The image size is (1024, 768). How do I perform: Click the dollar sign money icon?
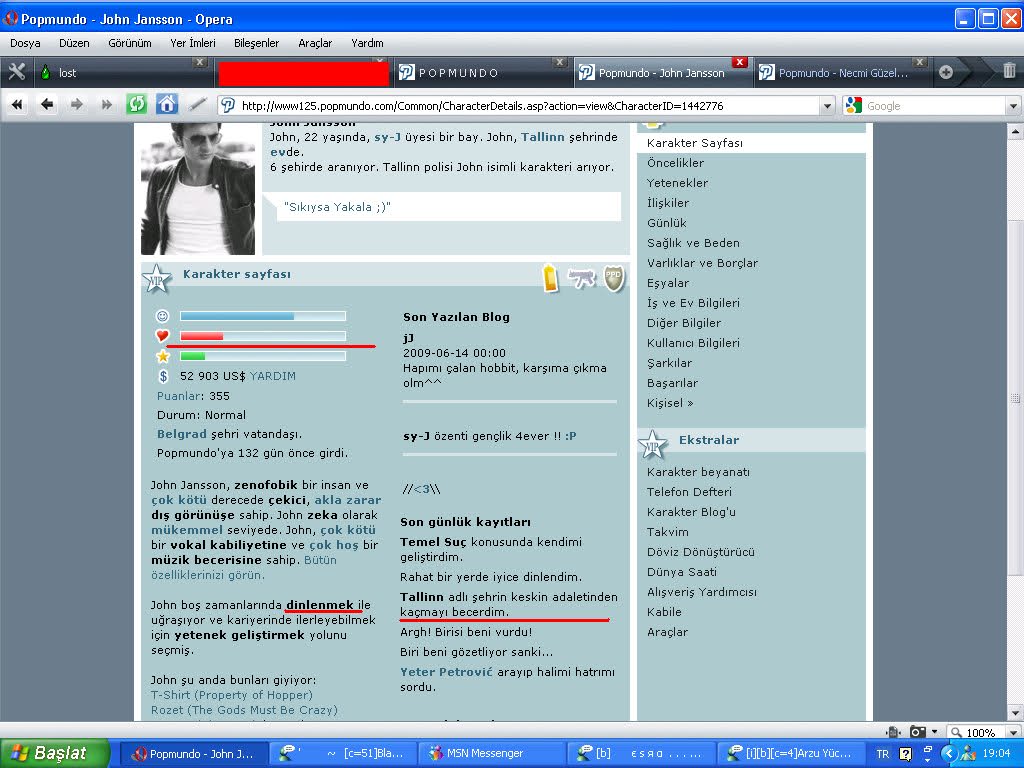[x=163, y=376]
